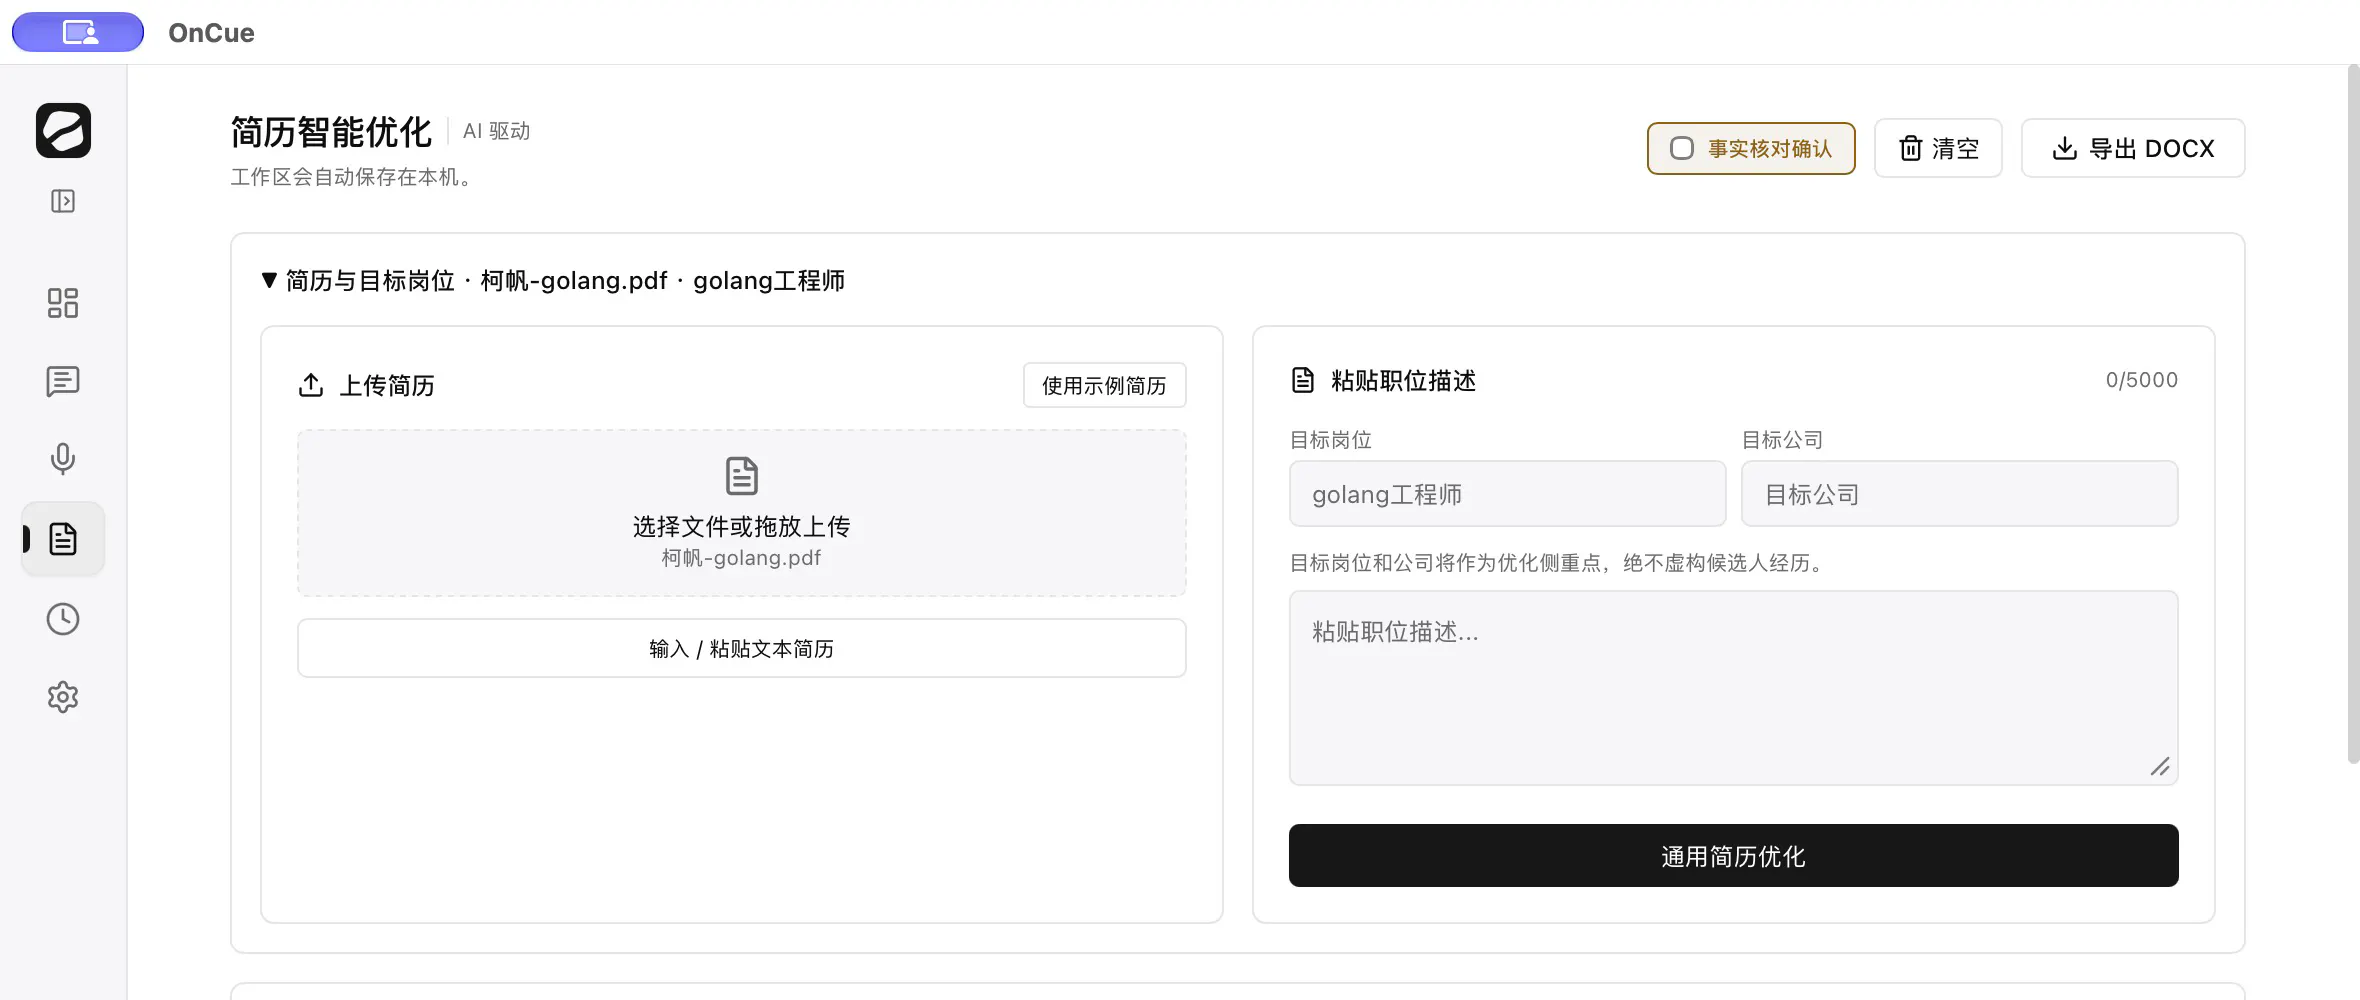This screenshot has width=2360, height=1000.
Task: Click the OnCue purple window badge icon
Action: click(78, 32)
